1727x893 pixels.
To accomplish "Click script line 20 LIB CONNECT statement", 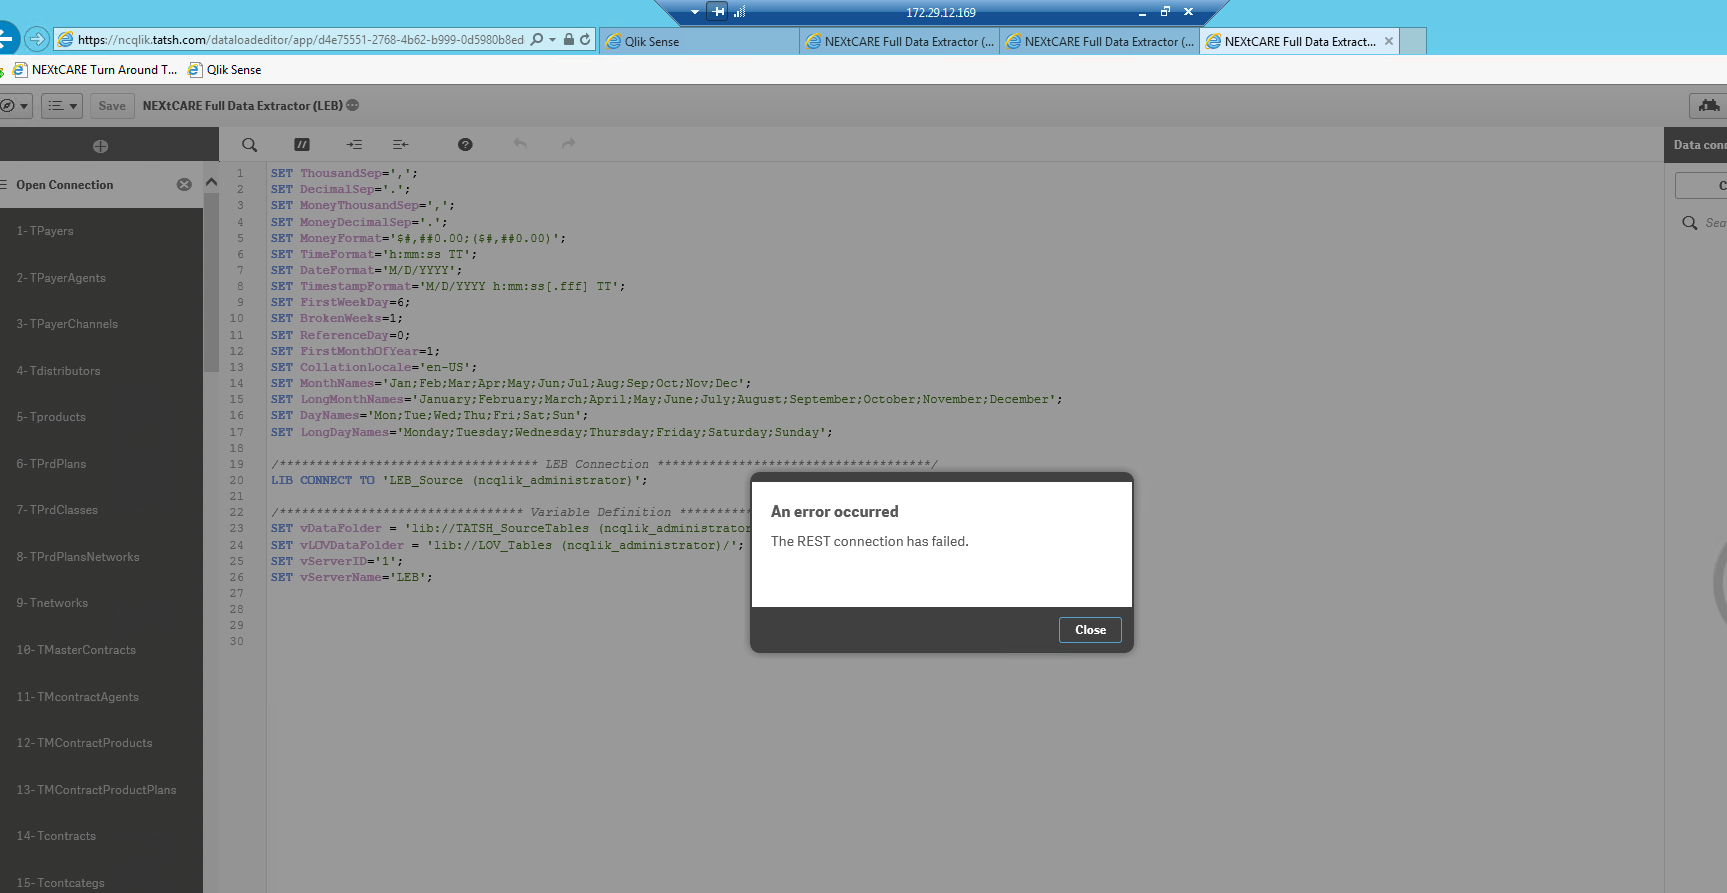I will pyautogui.click(x=459, y=480).
